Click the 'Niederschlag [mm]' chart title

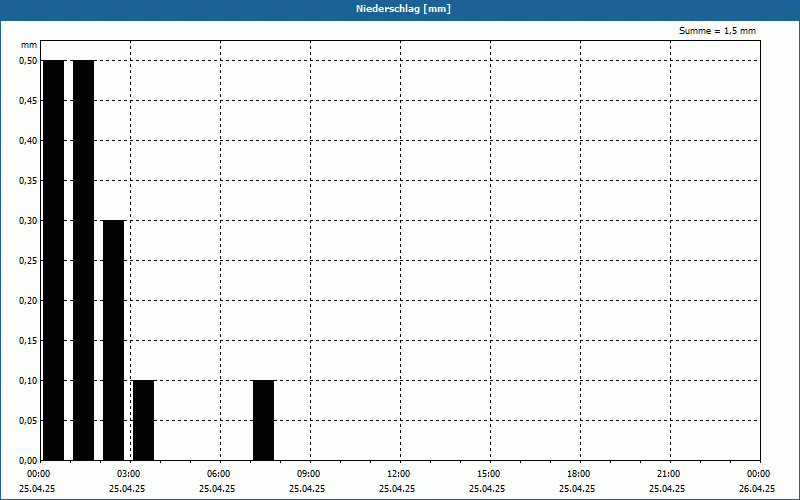coord(403,9)
